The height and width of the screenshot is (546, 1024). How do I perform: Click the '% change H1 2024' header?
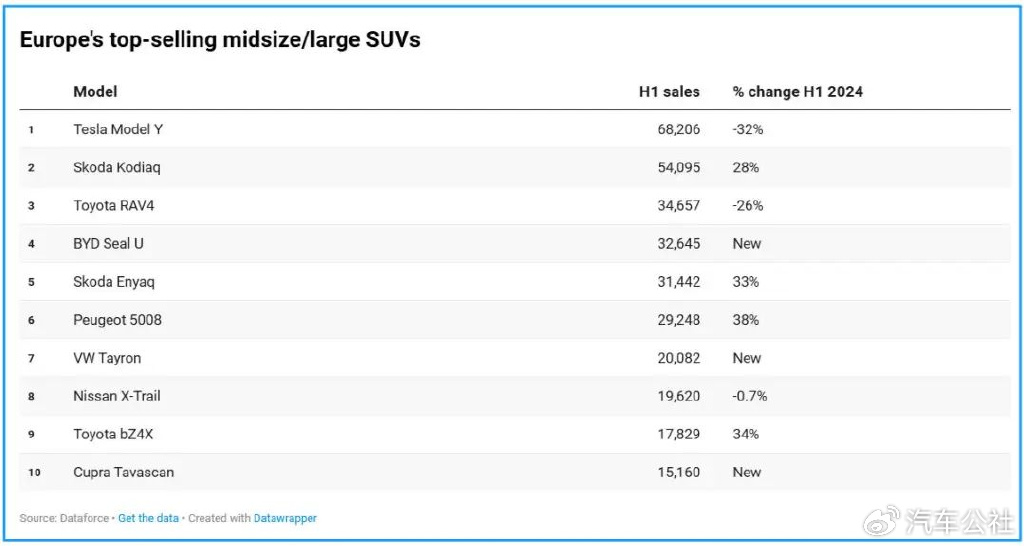(x=797, y=91)
